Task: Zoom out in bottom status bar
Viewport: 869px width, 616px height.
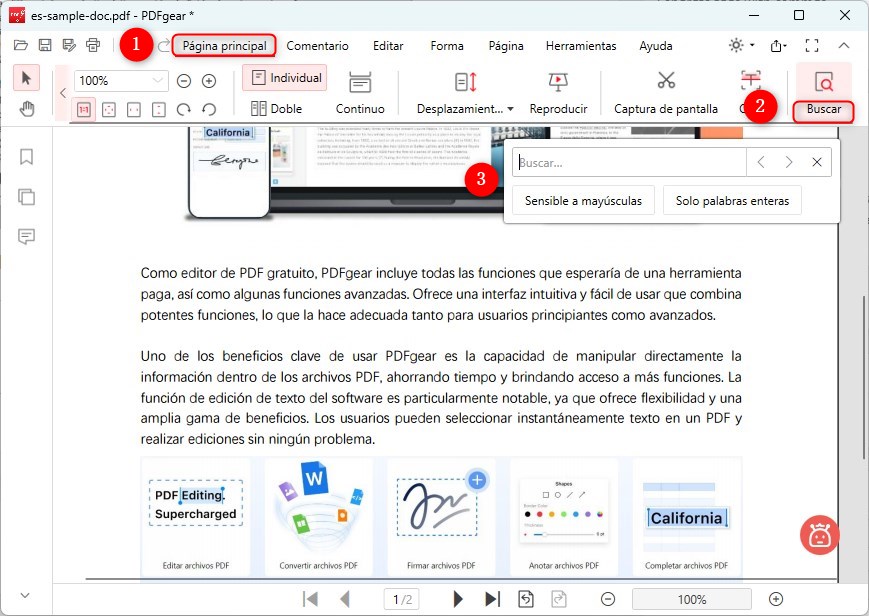Action: pyautogui.click(x=608, y=599)
